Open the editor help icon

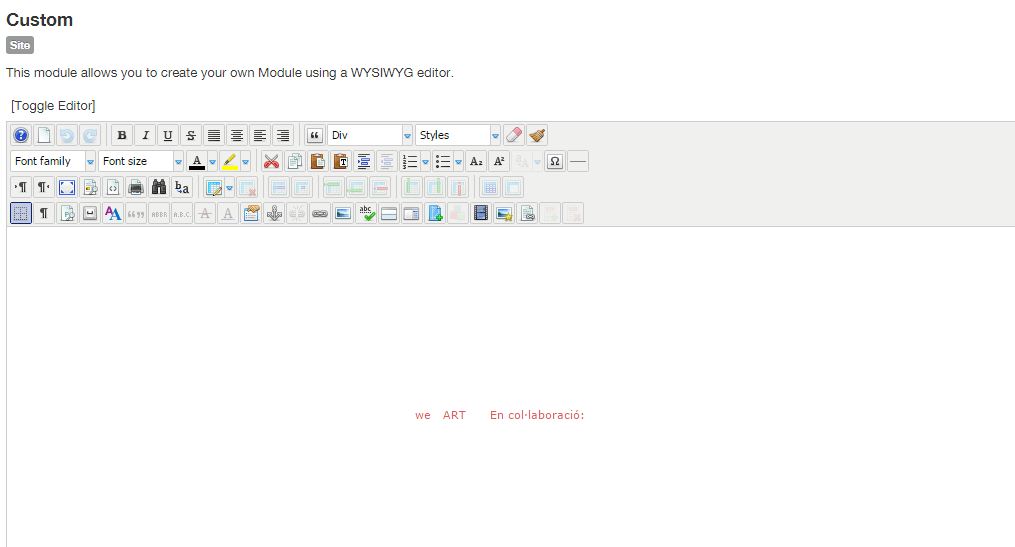(x=21, y=135)
